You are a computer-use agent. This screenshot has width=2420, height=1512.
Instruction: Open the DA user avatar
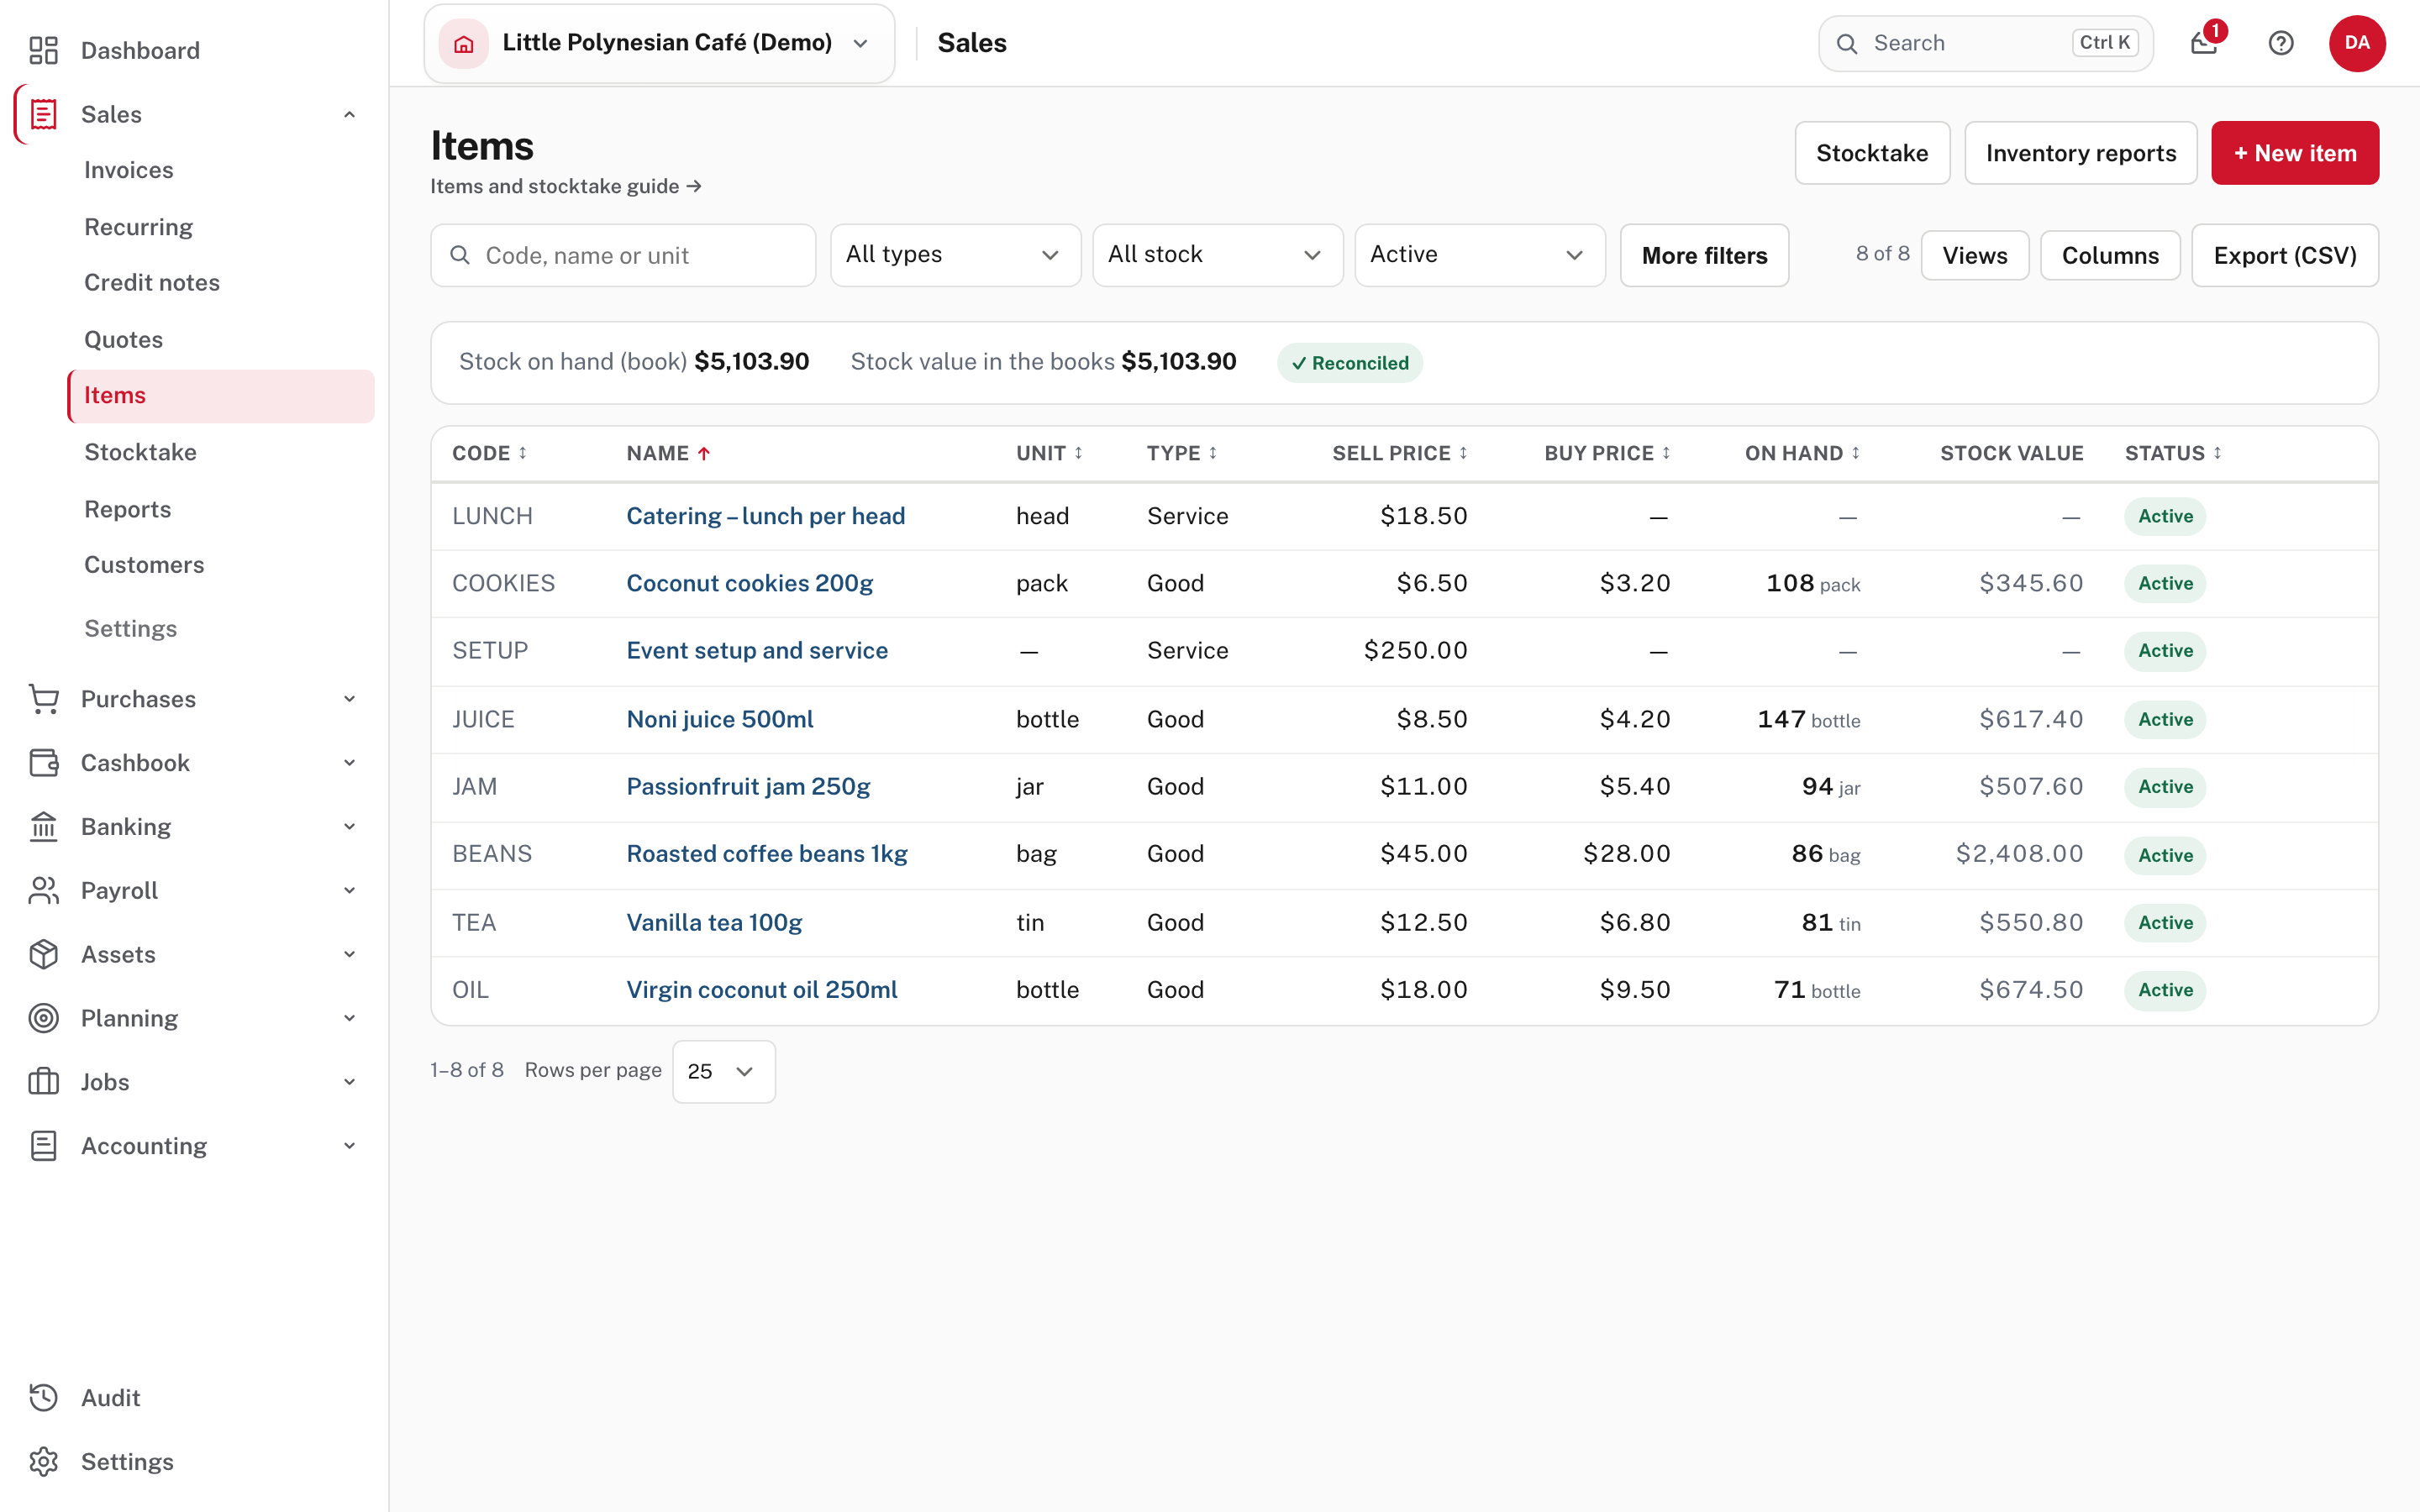pyautogui.click(x=2357, y=43)
